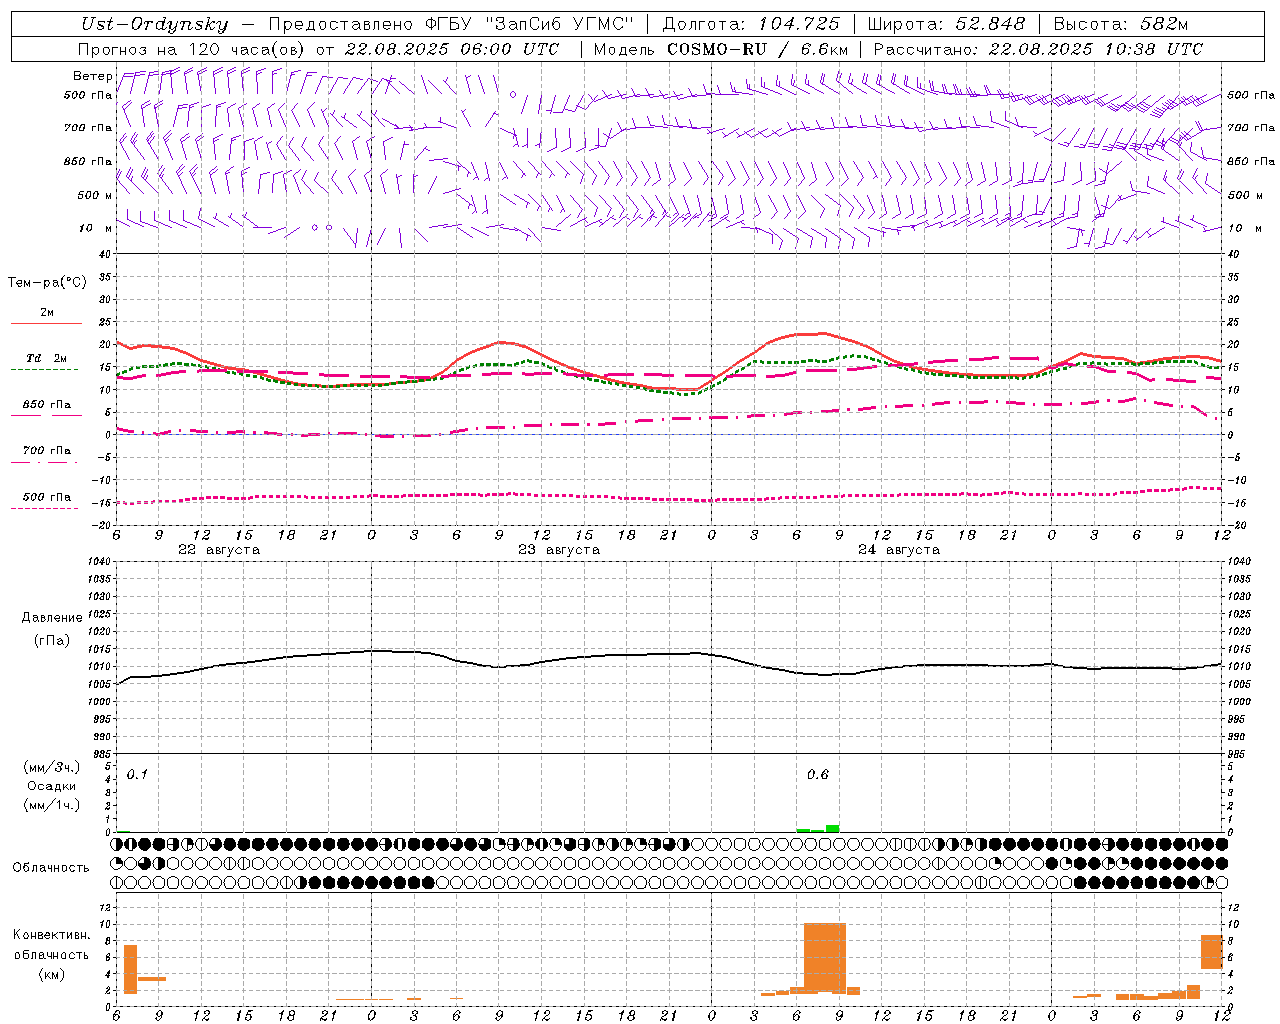Screen dimensions: 1280x1024
Task: Click the dashed line sample under Td 2м legend
Action: tap(46, 369)
